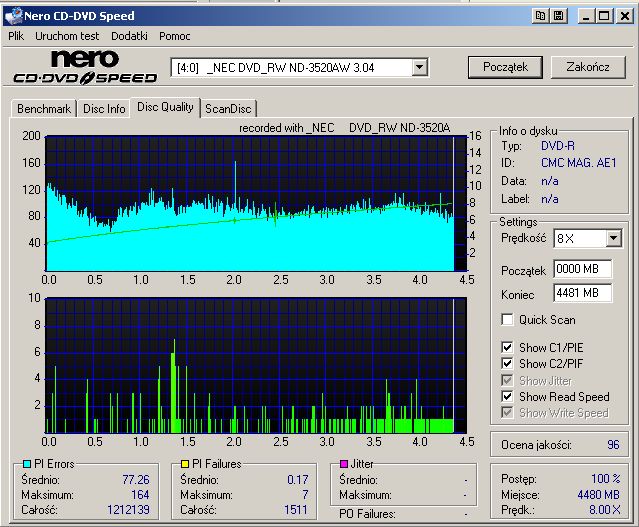Click the PI Failures total 1511
Viewport: 639px width, 527px height.
tap(295, 509)
